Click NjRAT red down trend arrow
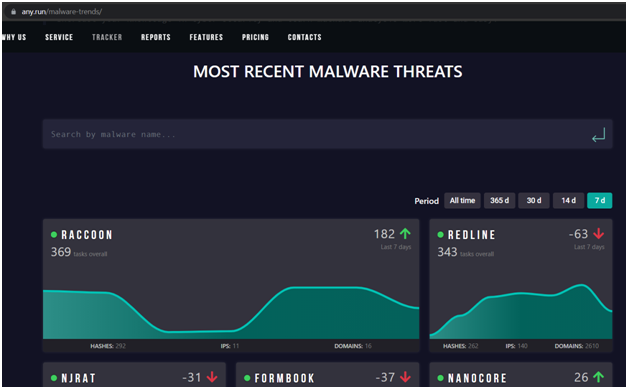Screen dimensions: 628x389 click(212, 377)
